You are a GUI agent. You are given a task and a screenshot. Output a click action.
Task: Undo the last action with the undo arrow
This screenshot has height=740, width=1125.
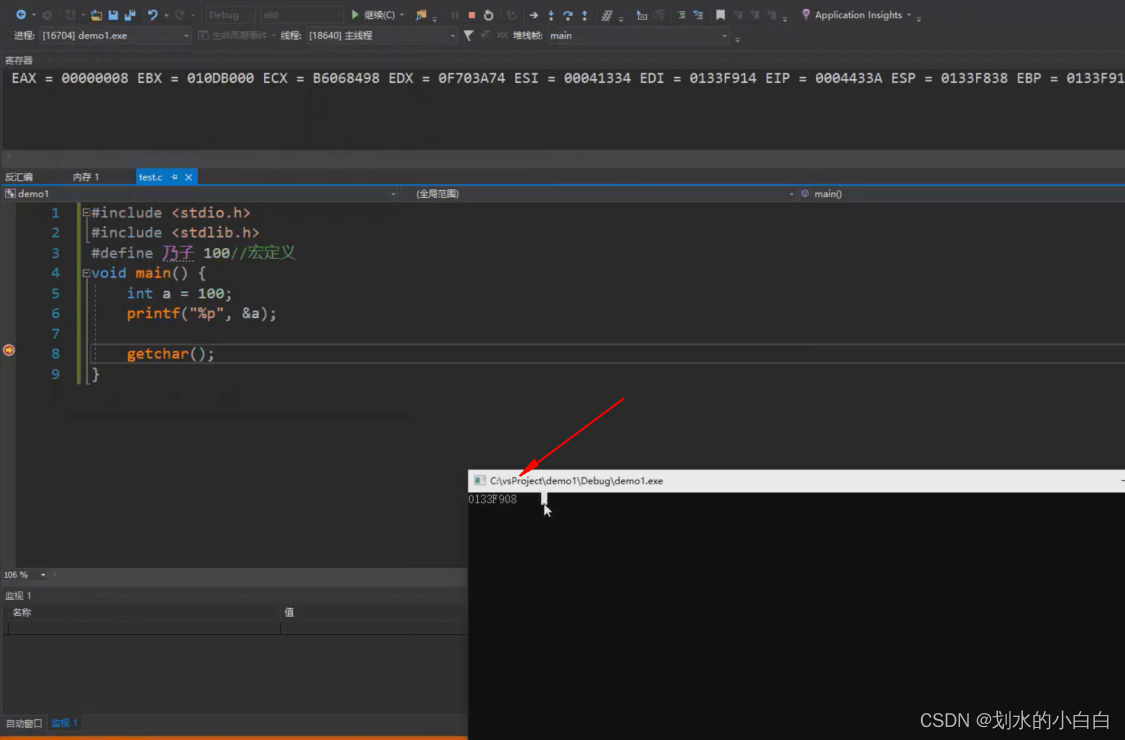click(152, 14)
